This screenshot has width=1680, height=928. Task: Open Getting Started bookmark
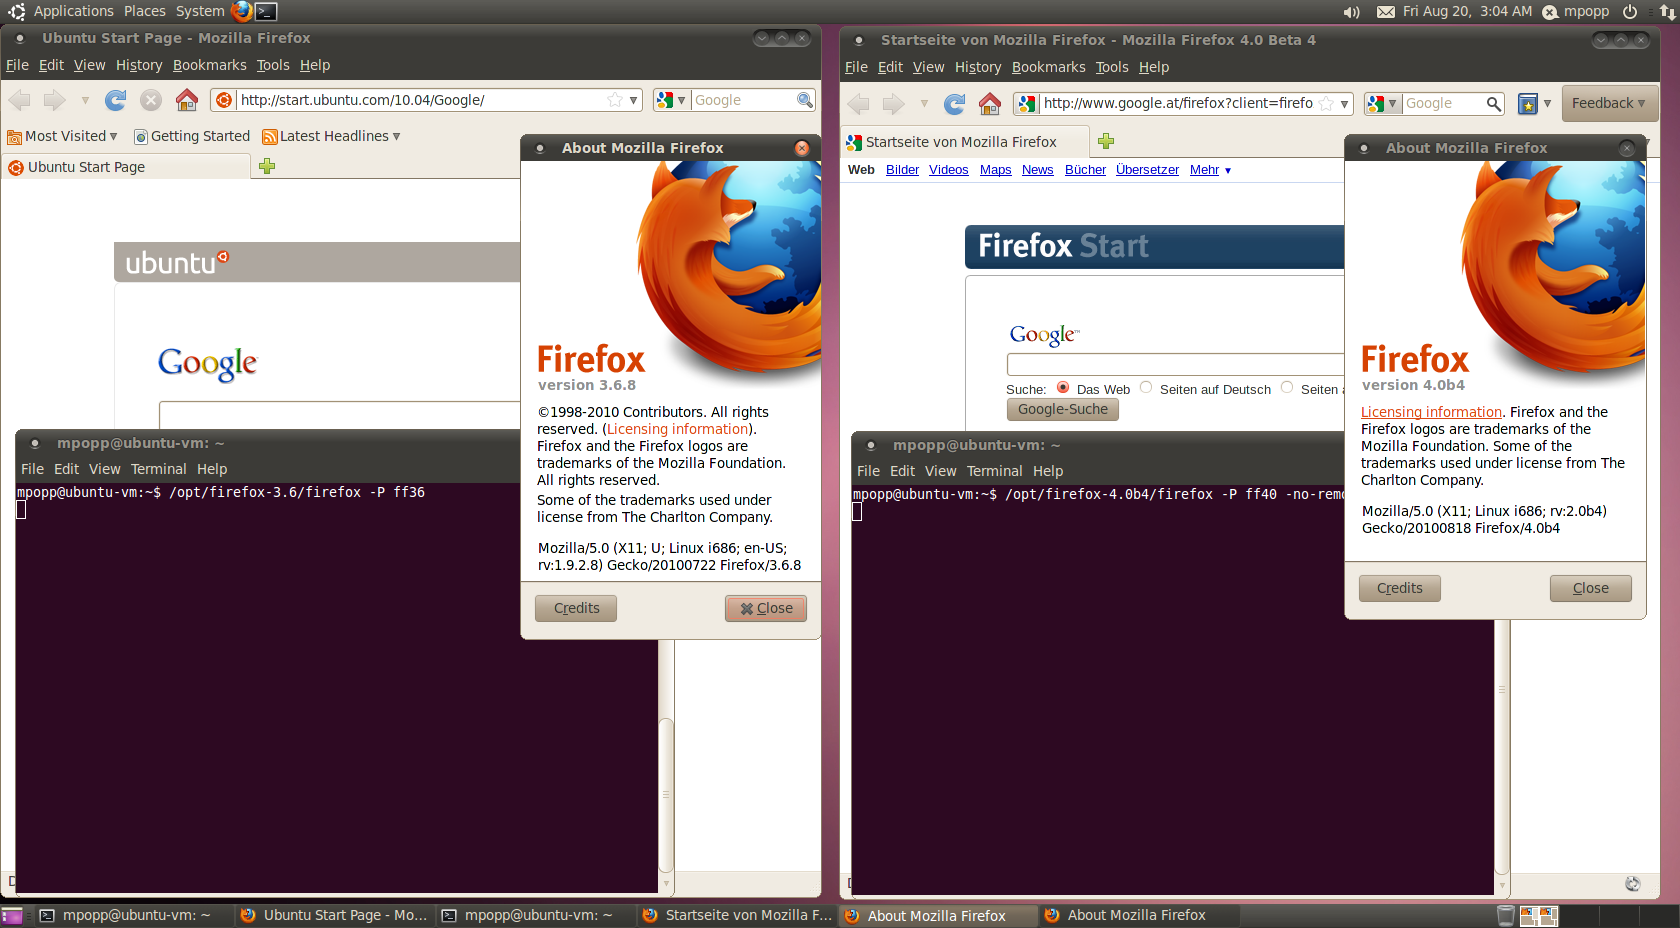pos(192,136)
